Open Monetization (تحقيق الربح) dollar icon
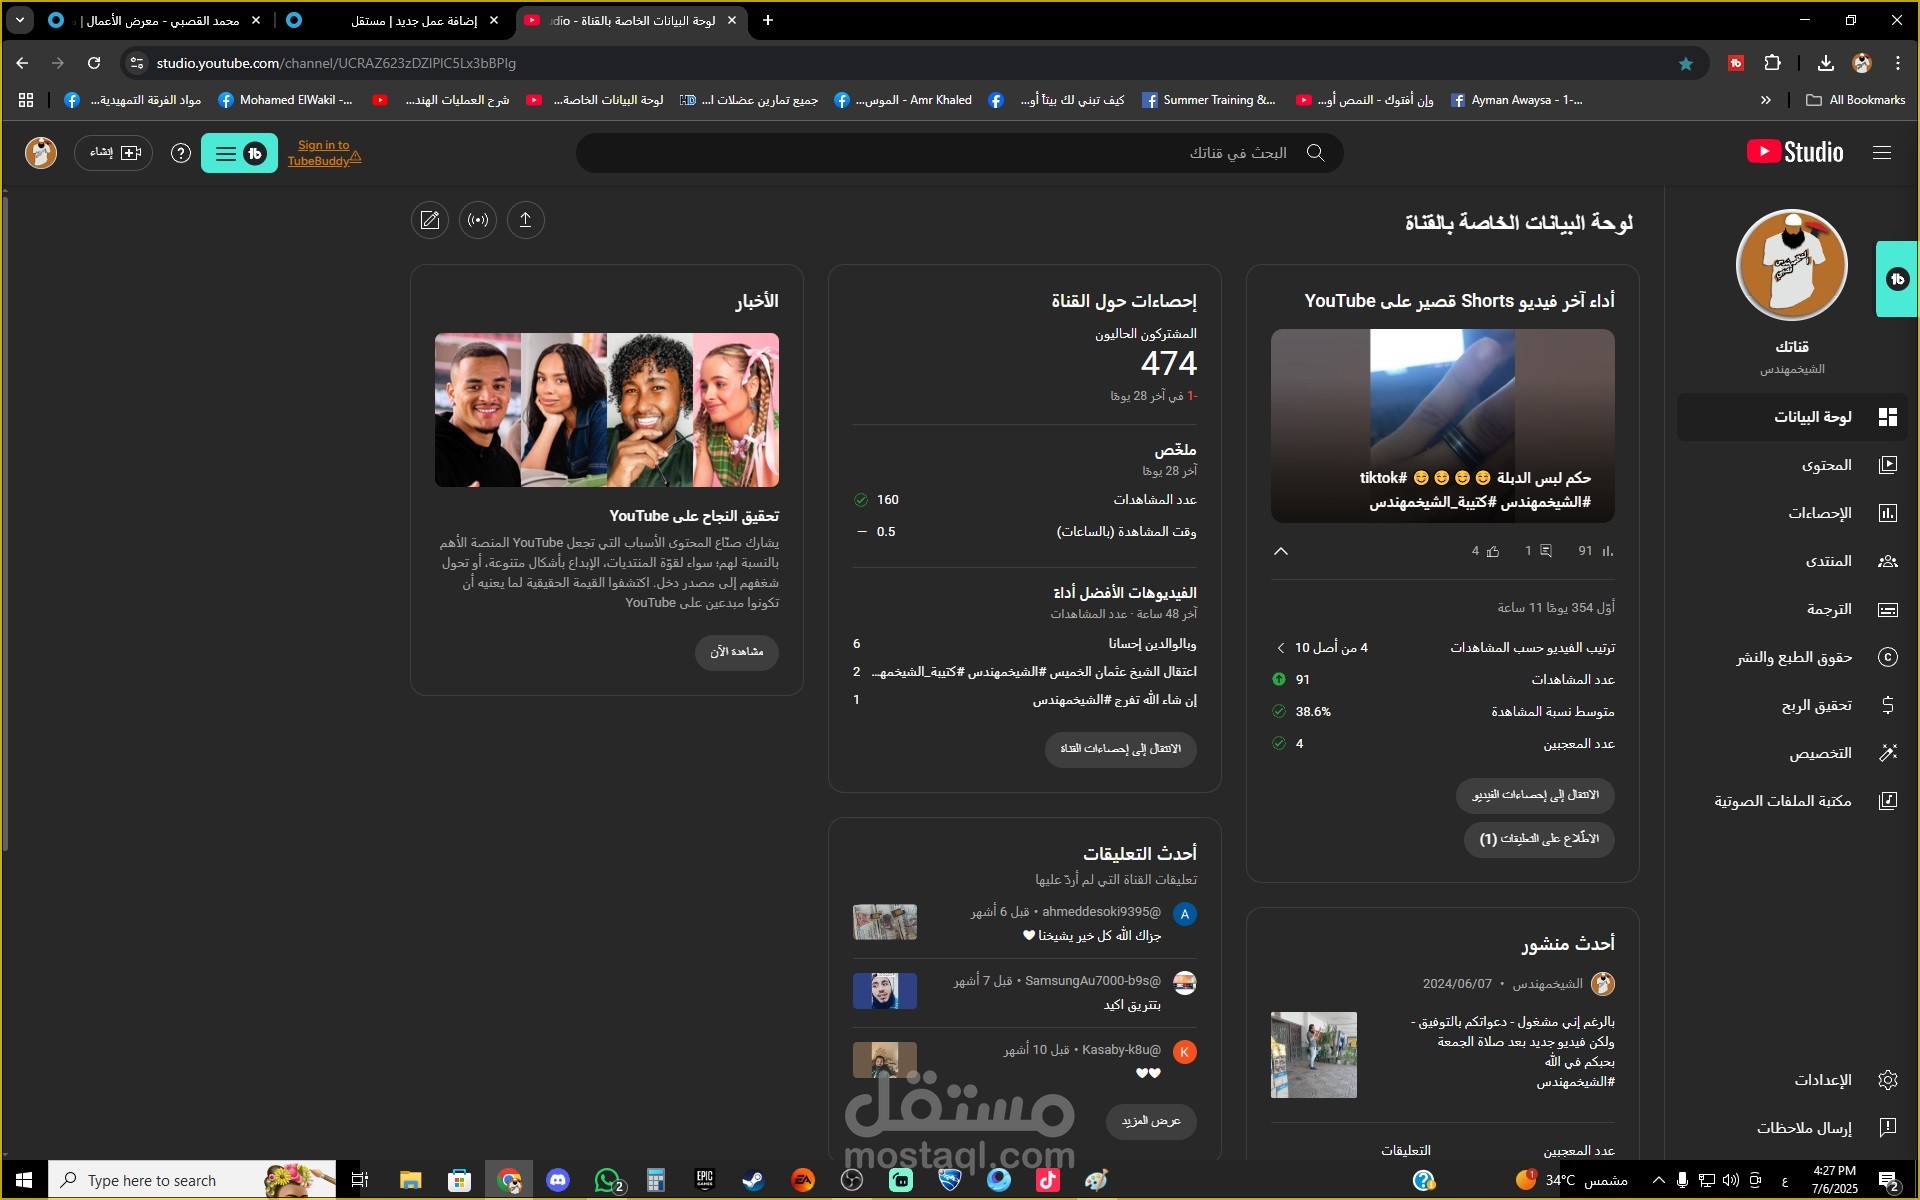The image size is (1920, 1200). [x=1887, y=705]
